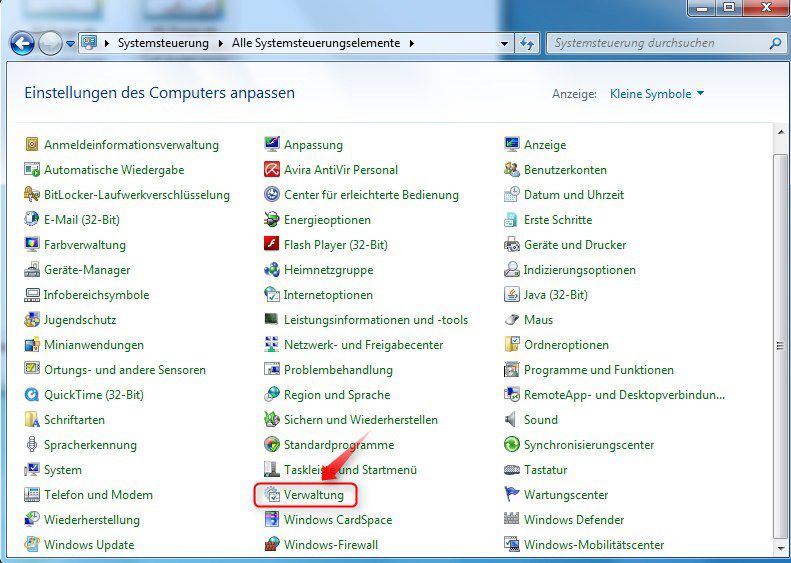This screenshot has height=563, width=791.
Task: Open RemoteApp- und Desktopverbindungen link
Action: (624, 395)
